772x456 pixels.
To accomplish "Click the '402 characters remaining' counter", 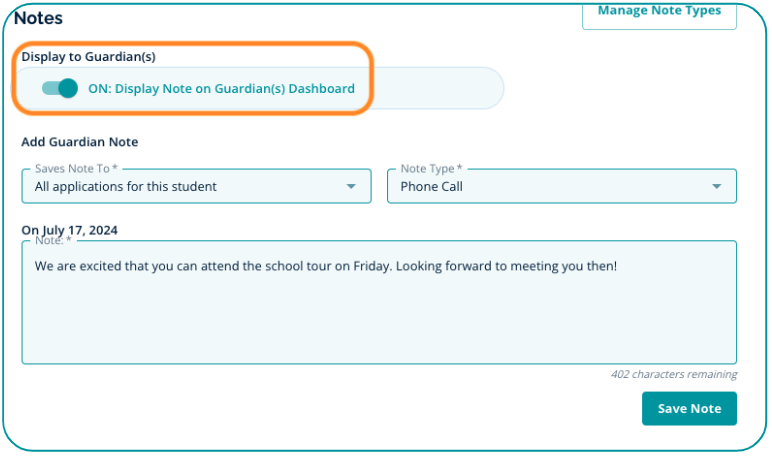I will click(x=674, y=375).
